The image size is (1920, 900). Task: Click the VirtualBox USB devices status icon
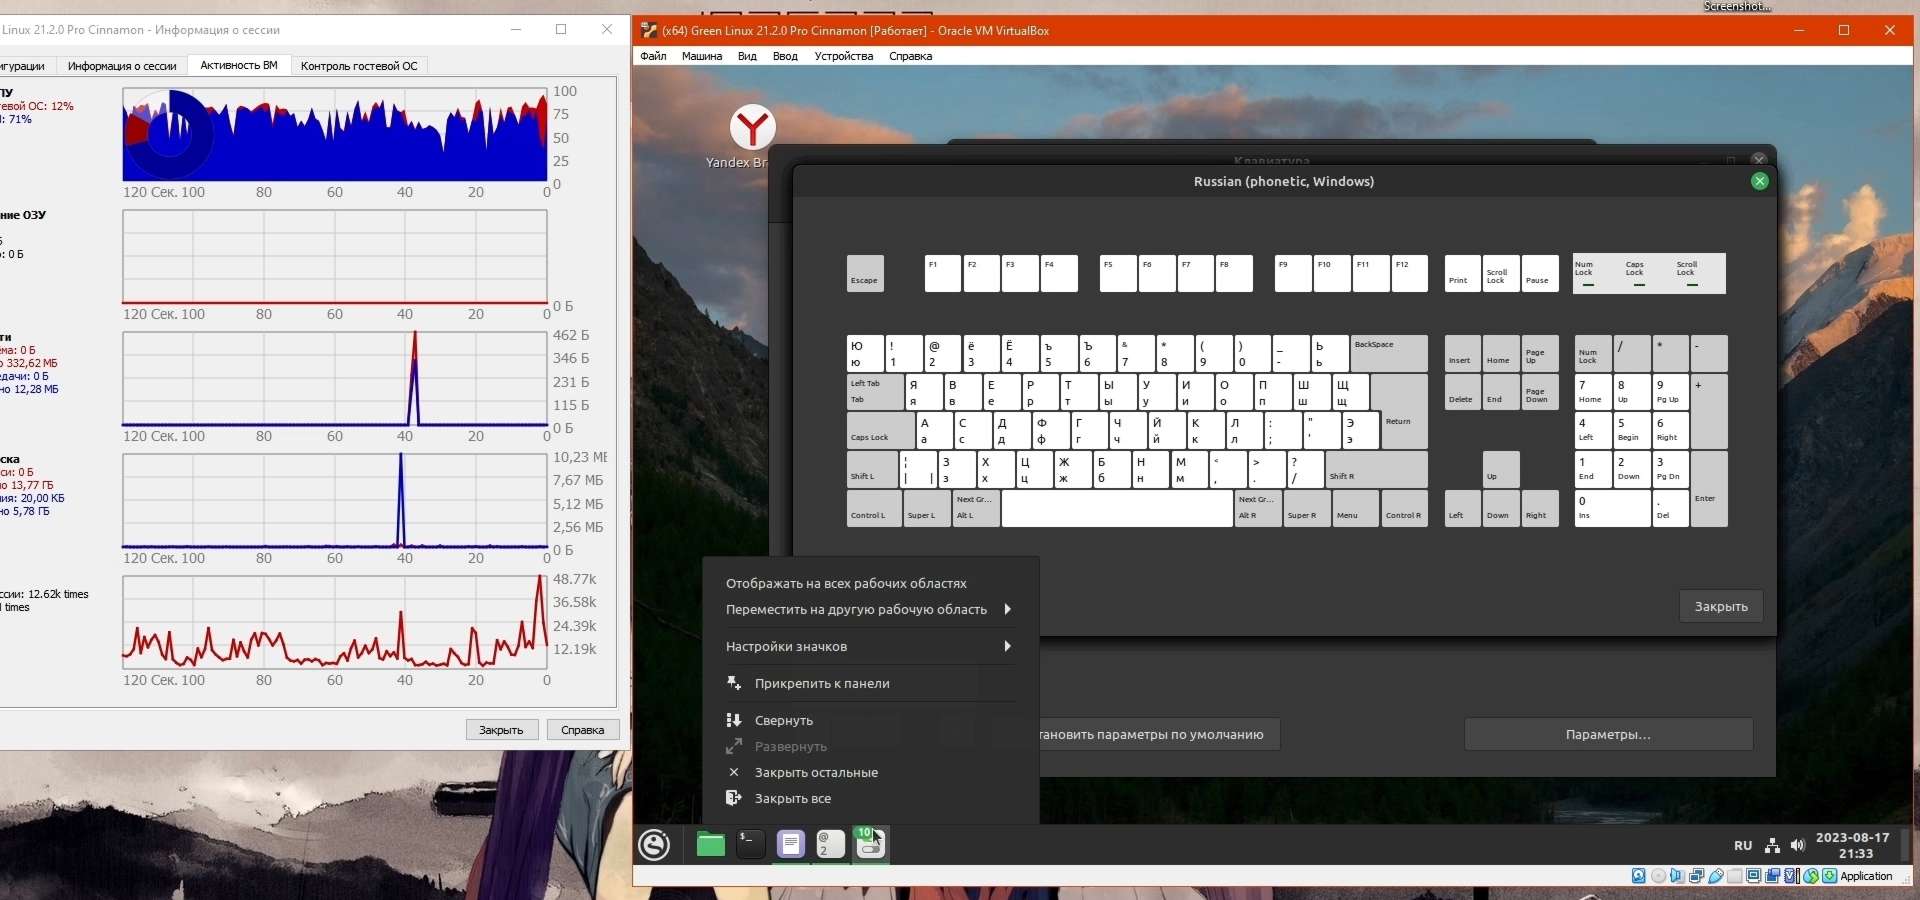(1715, 876)
